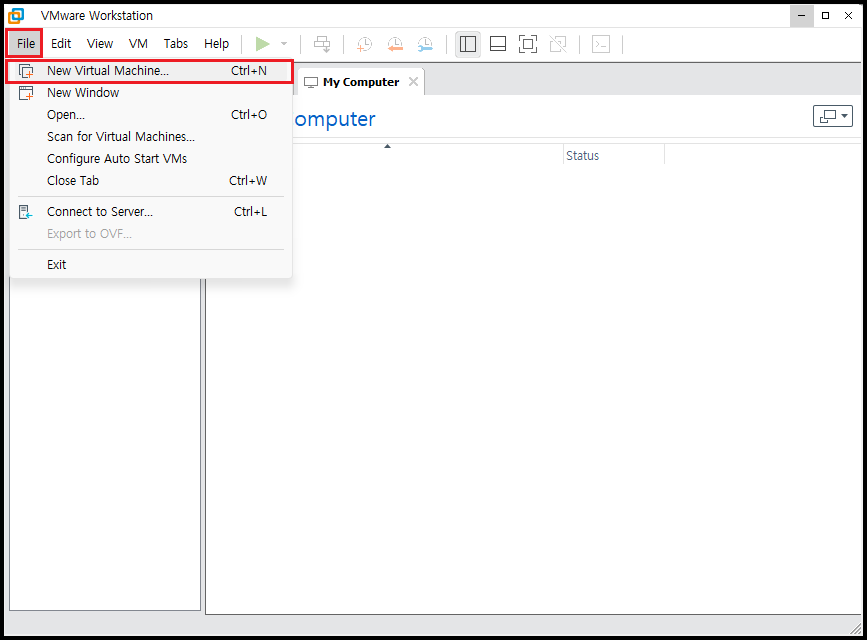867x640 pixels.
Task: Open the Snapshot Manager icon
Action: pyautogui.click(x=425, y=44)
